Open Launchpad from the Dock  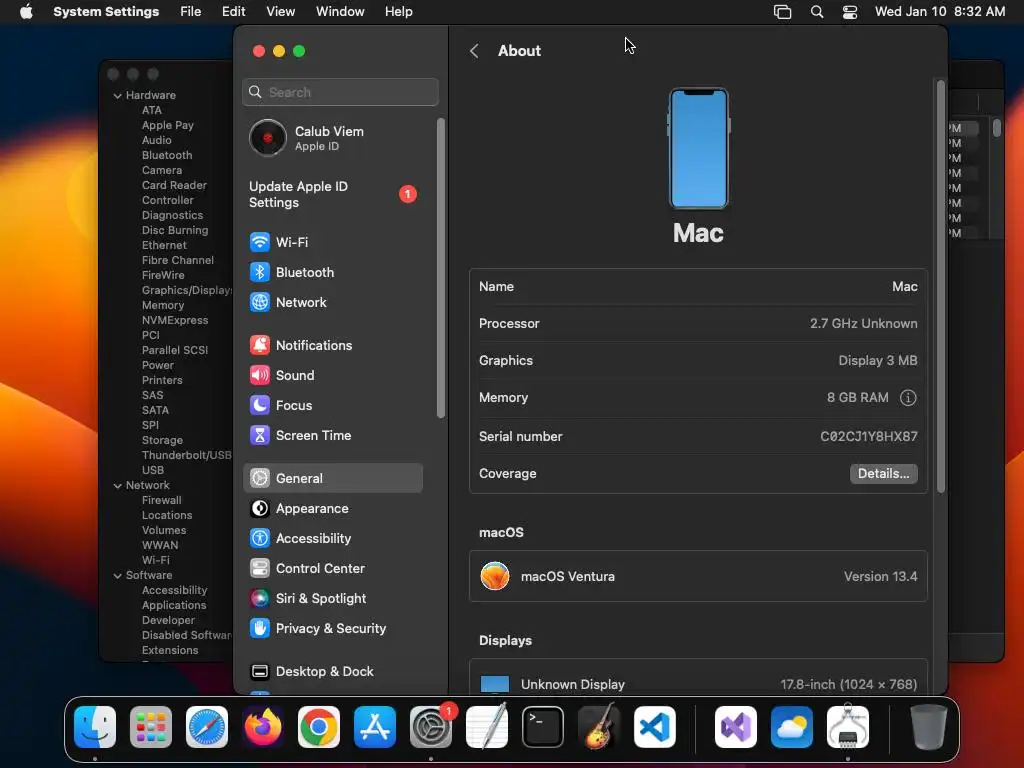151,727
